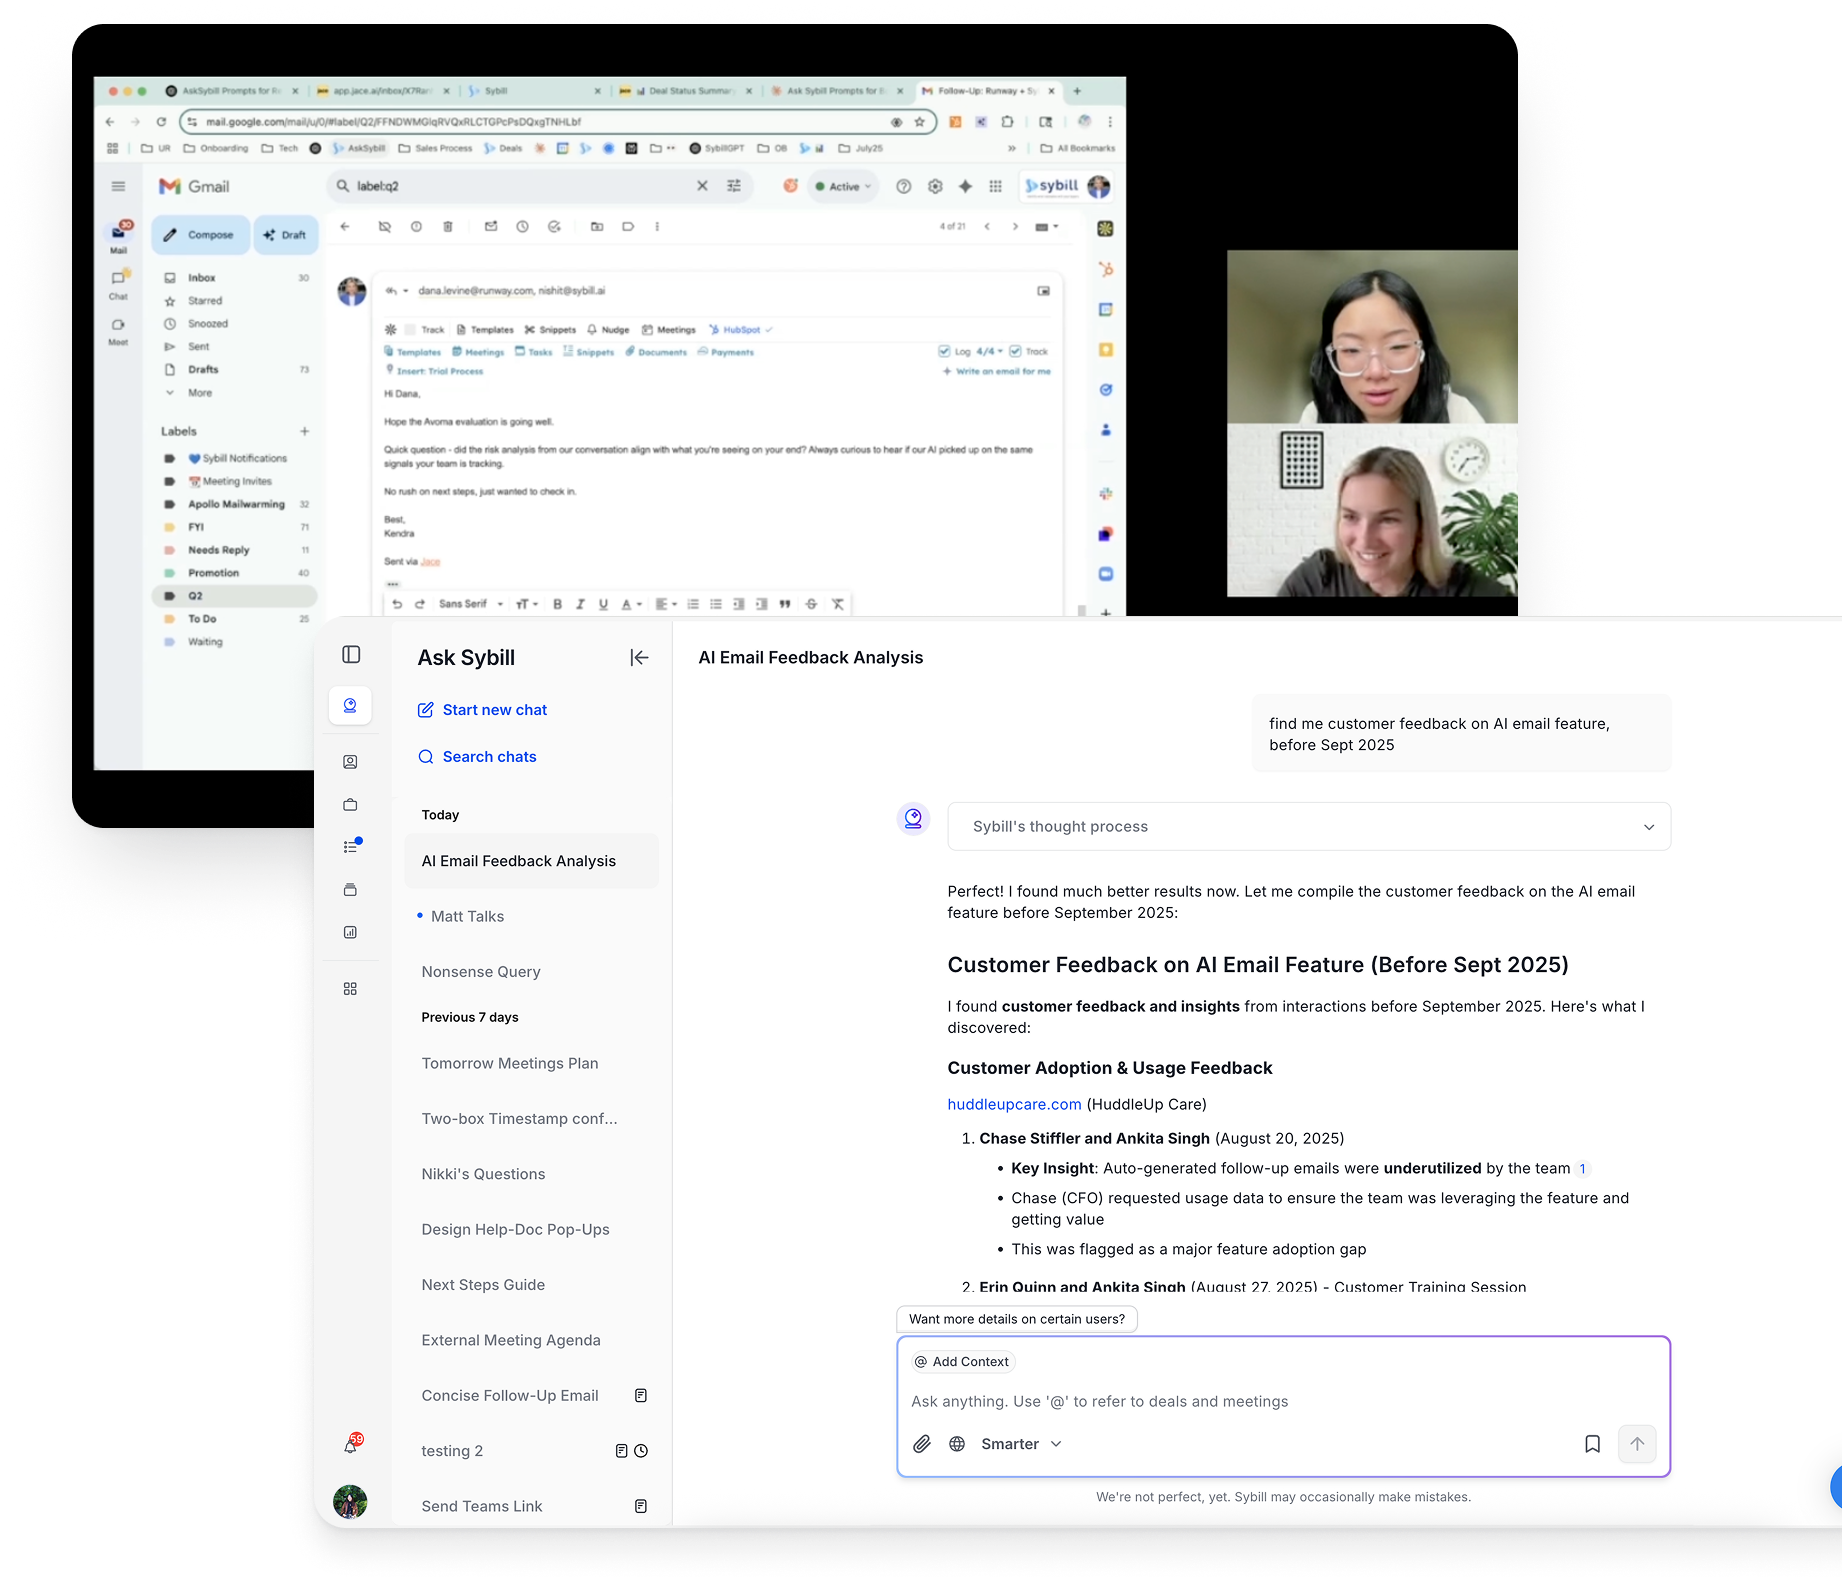Click the Add Context chip
This screenshot has height=1580, width=1842.
point(962,1362)
